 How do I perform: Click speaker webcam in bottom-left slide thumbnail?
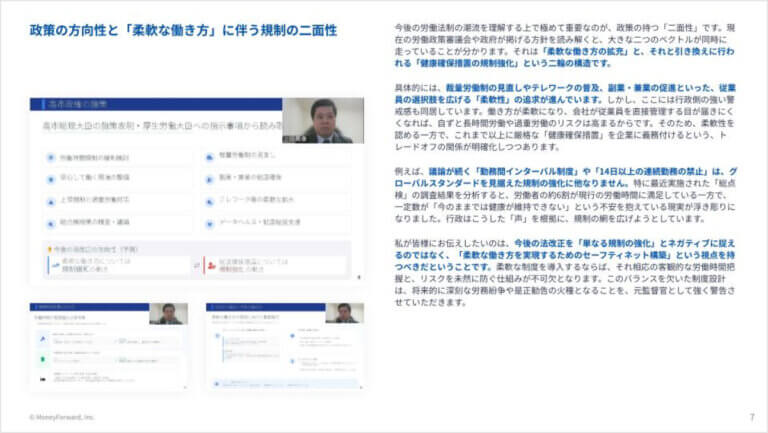pyautogui.click(x=168, y=313)
